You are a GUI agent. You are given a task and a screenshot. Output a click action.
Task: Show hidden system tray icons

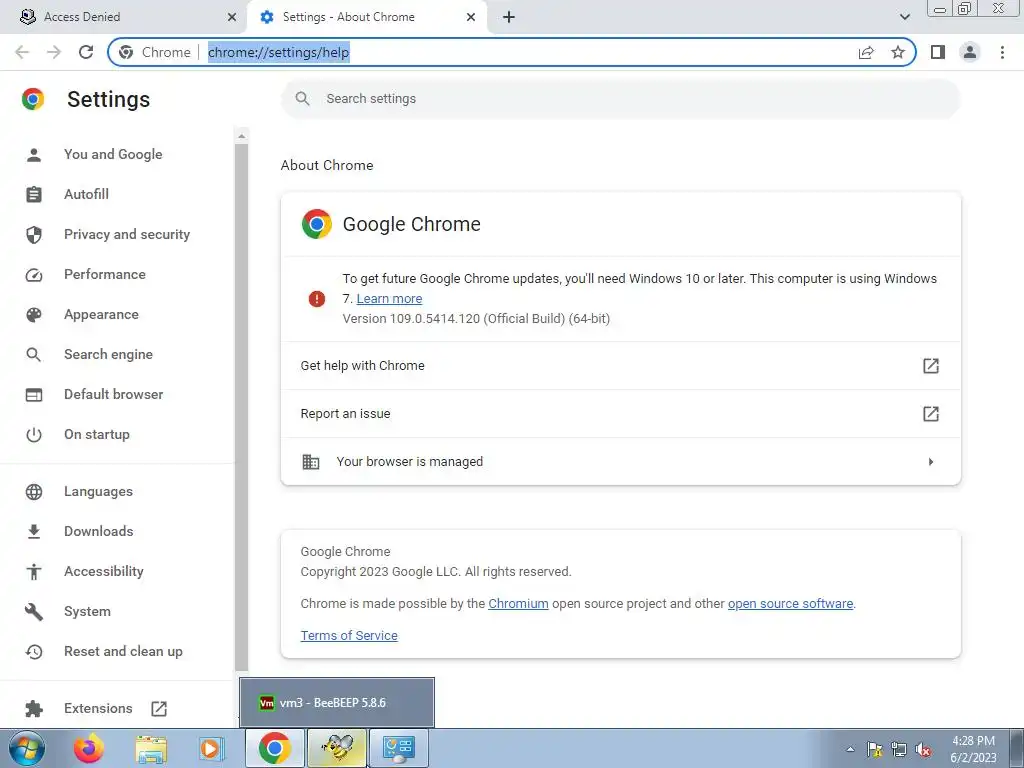850,749
